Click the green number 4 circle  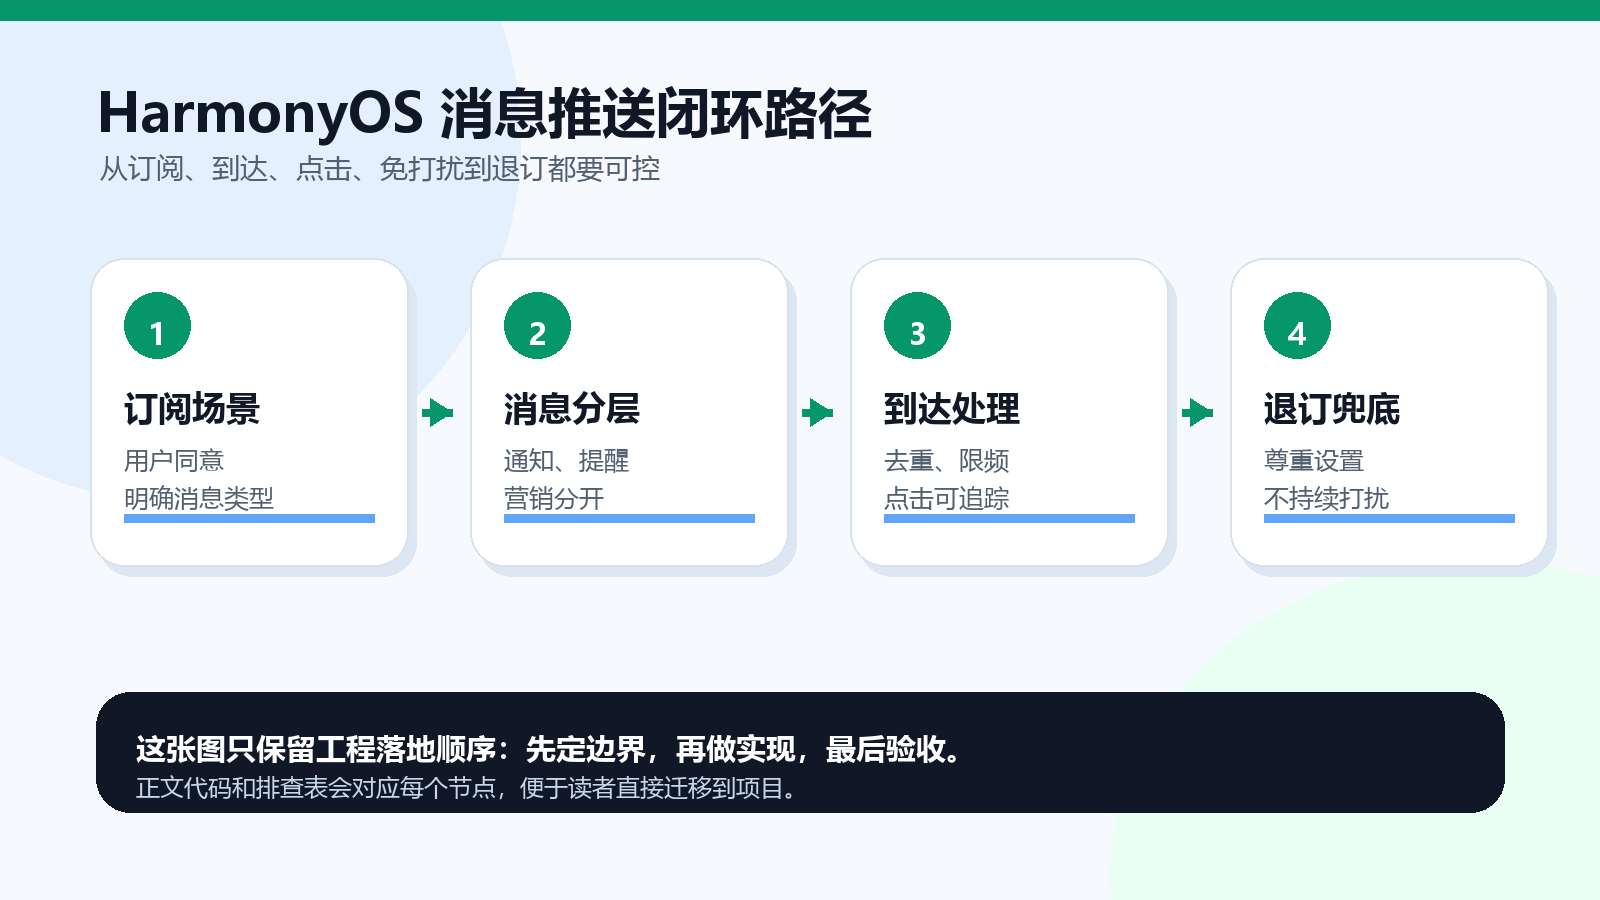(x=1297, y=325)
